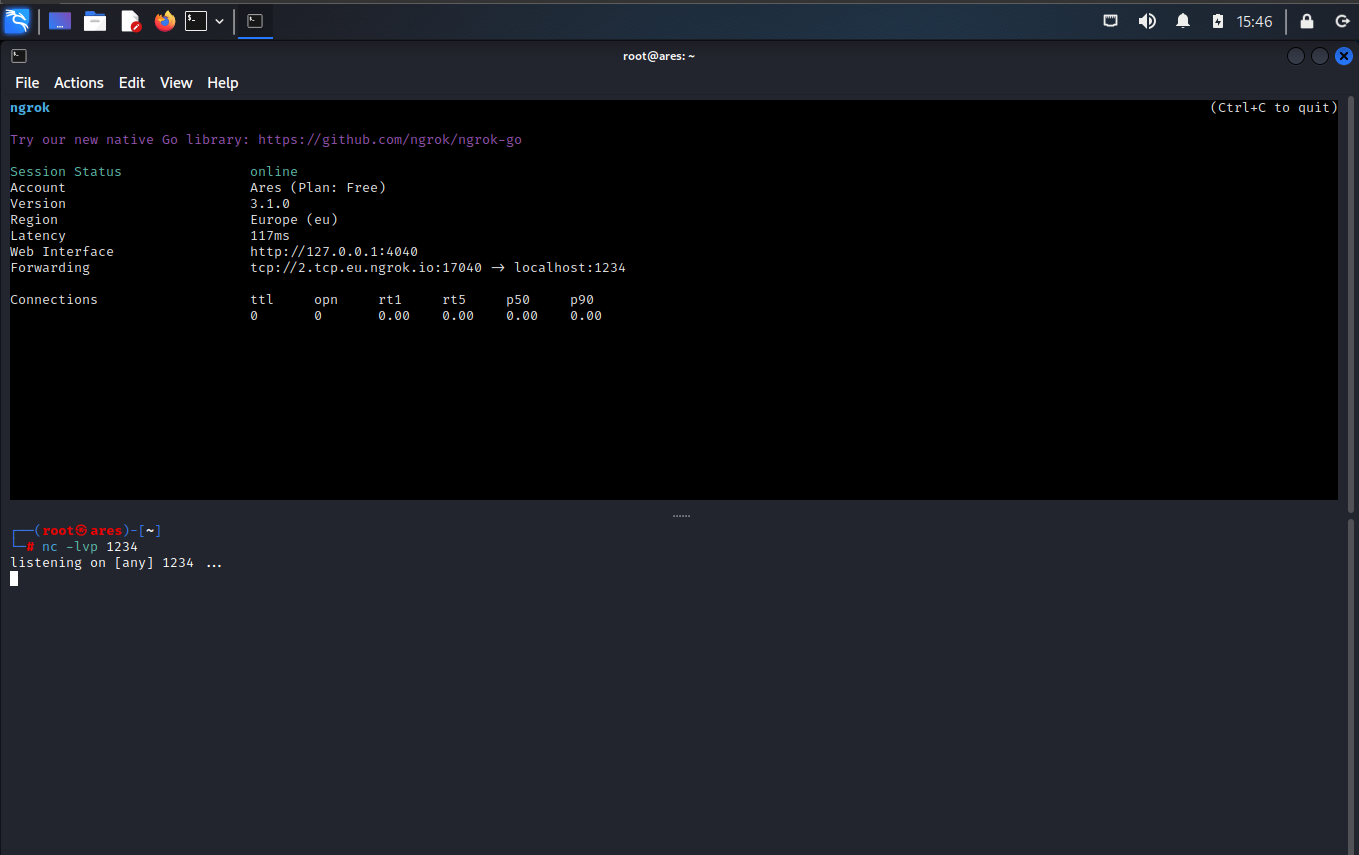Open the 15:46 clock

1254,21
